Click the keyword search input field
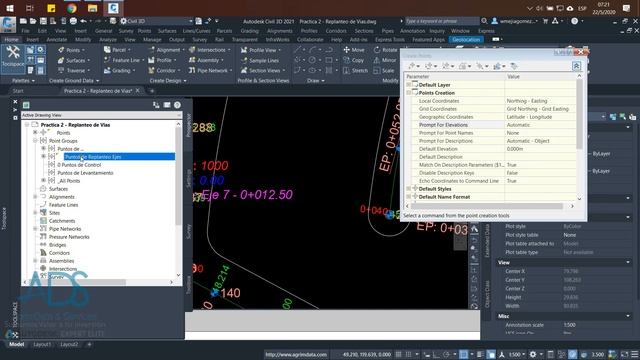 point(442,21)
